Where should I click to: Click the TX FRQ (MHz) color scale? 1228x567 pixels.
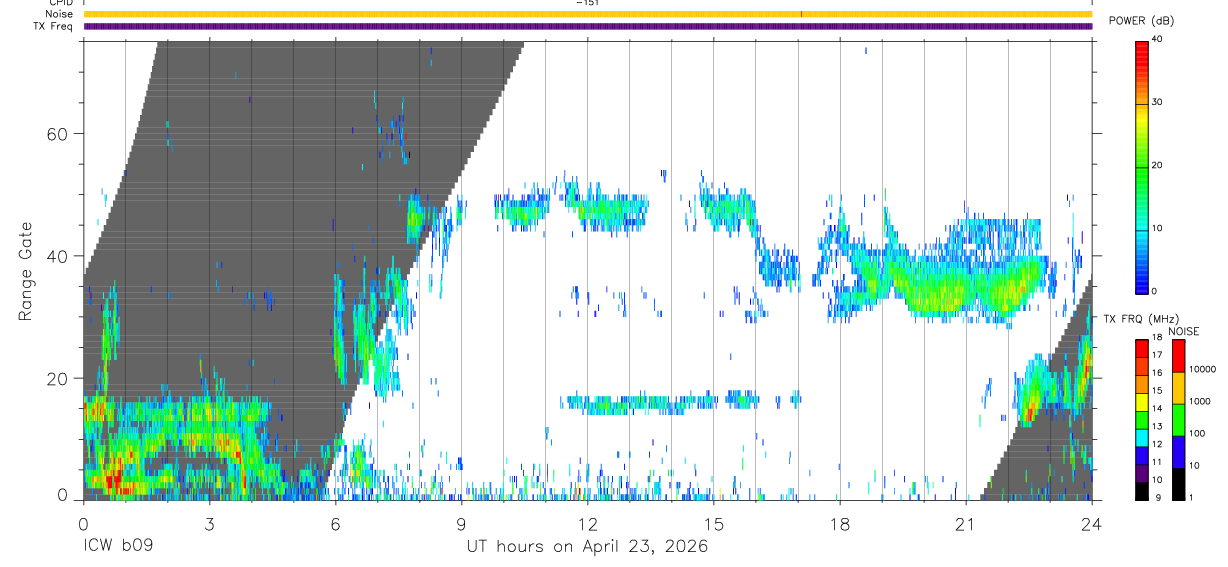tap(1142, 419)
